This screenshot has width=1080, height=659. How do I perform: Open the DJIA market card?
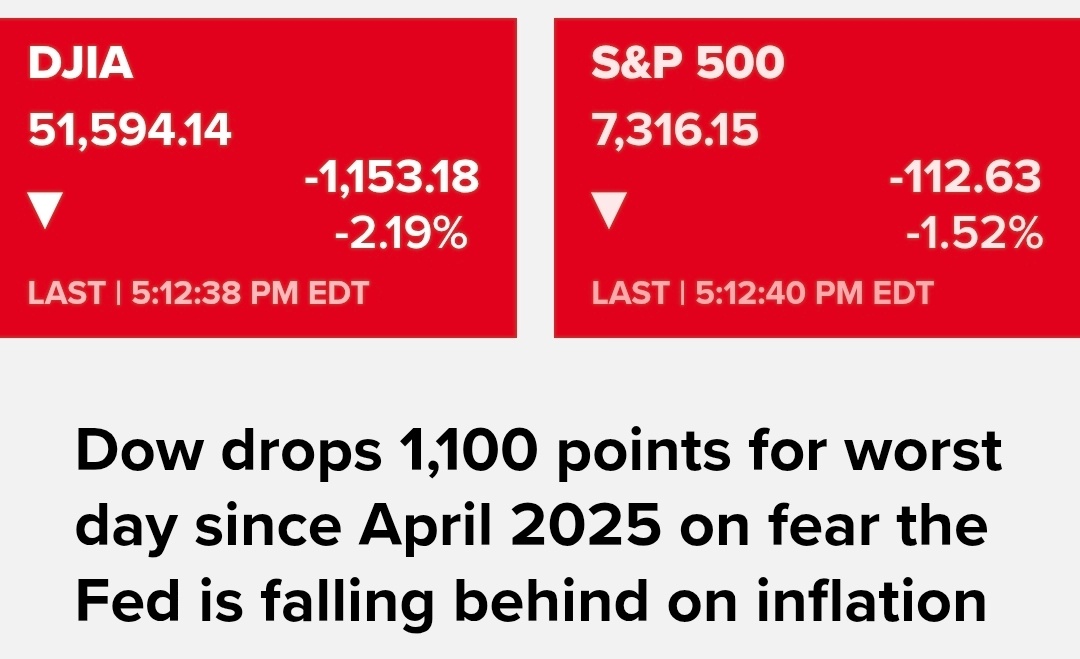[258, 178]
